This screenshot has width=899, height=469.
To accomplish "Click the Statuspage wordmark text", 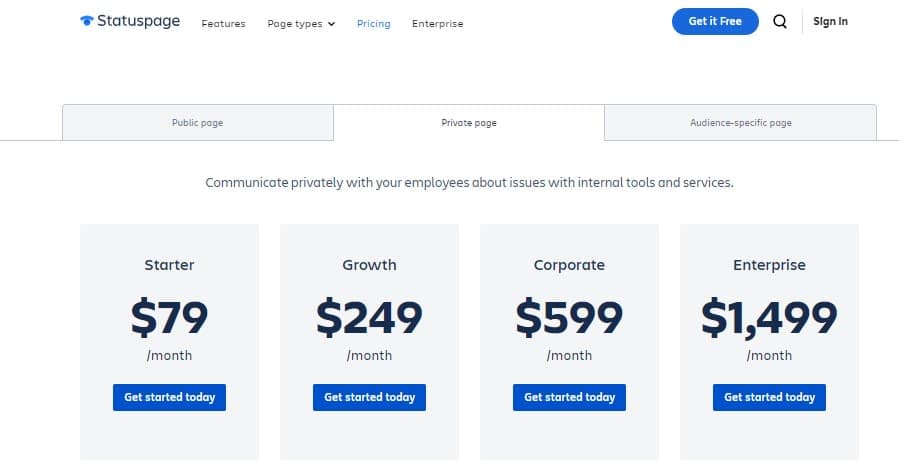I will click(x=138, y=21).
